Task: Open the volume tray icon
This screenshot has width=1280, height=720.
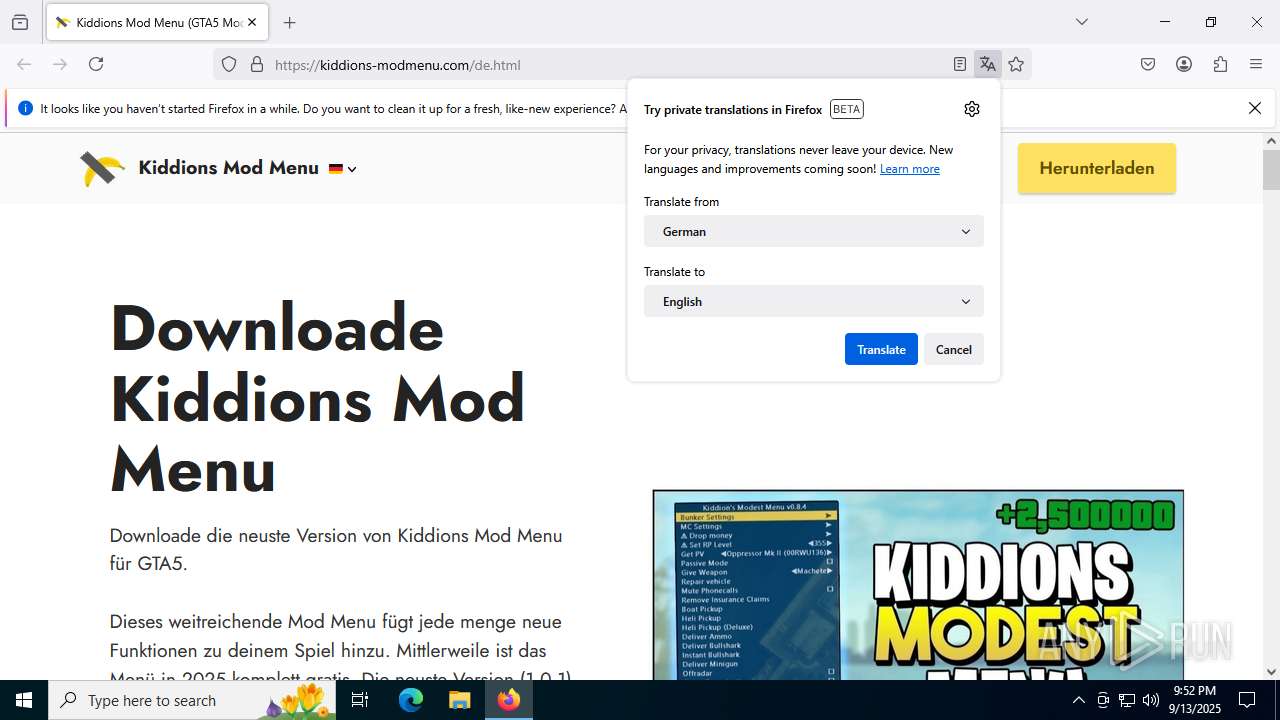Action: pyautogui.click(x=1151, y=700)
